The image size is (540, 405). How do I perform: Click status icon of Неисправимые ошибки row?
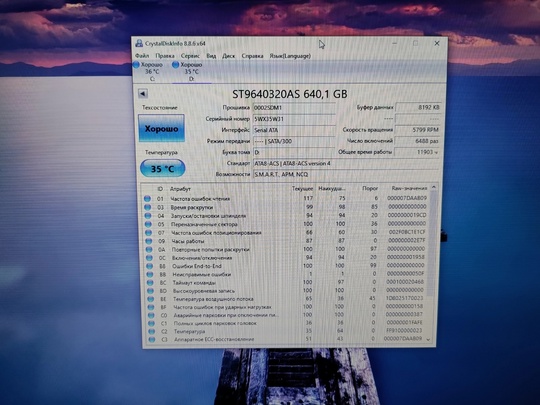(x=150, y=274)
